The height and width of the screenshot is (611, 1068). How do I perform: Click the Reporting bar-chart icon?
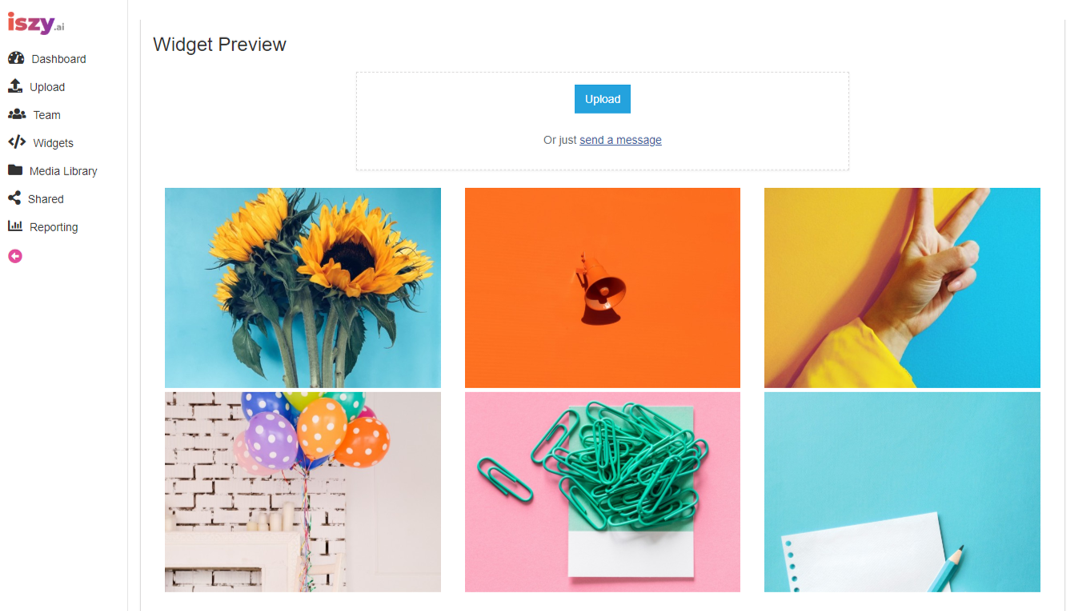[15, 226]
